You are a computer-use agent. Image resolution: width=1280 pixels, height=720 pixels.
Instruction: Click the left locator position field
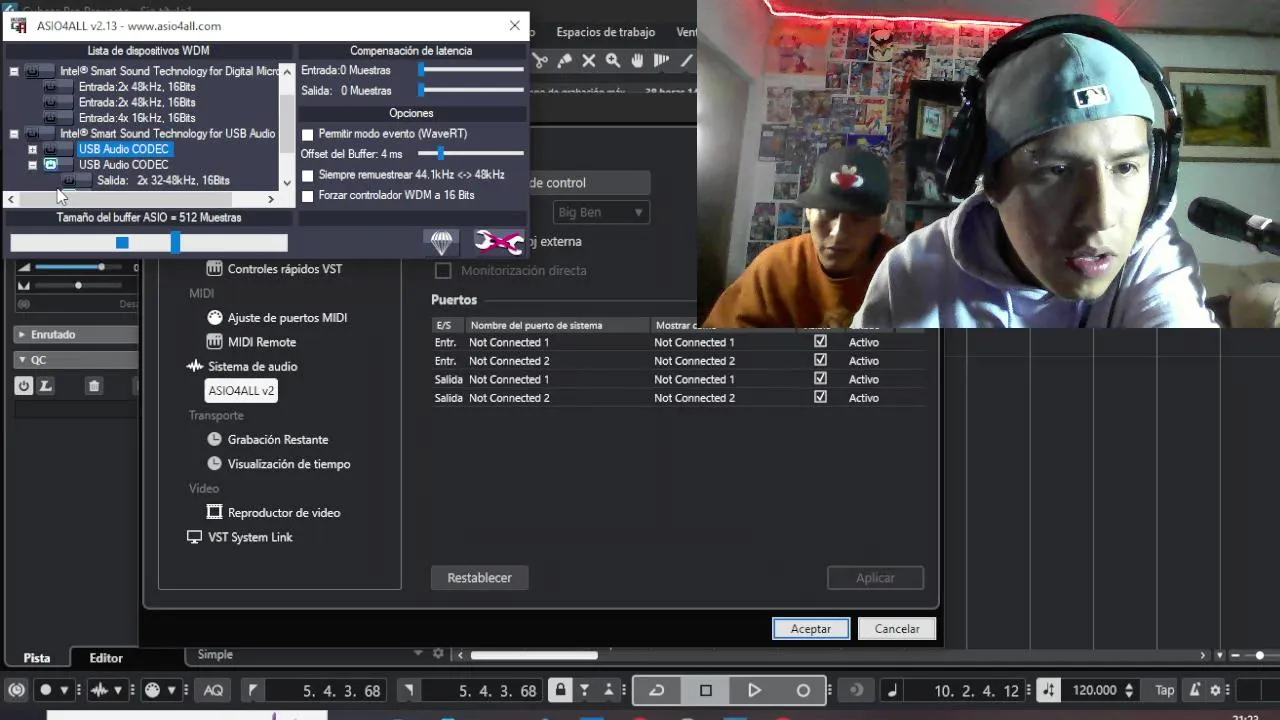pyautogui.click(x=328, y=690)
